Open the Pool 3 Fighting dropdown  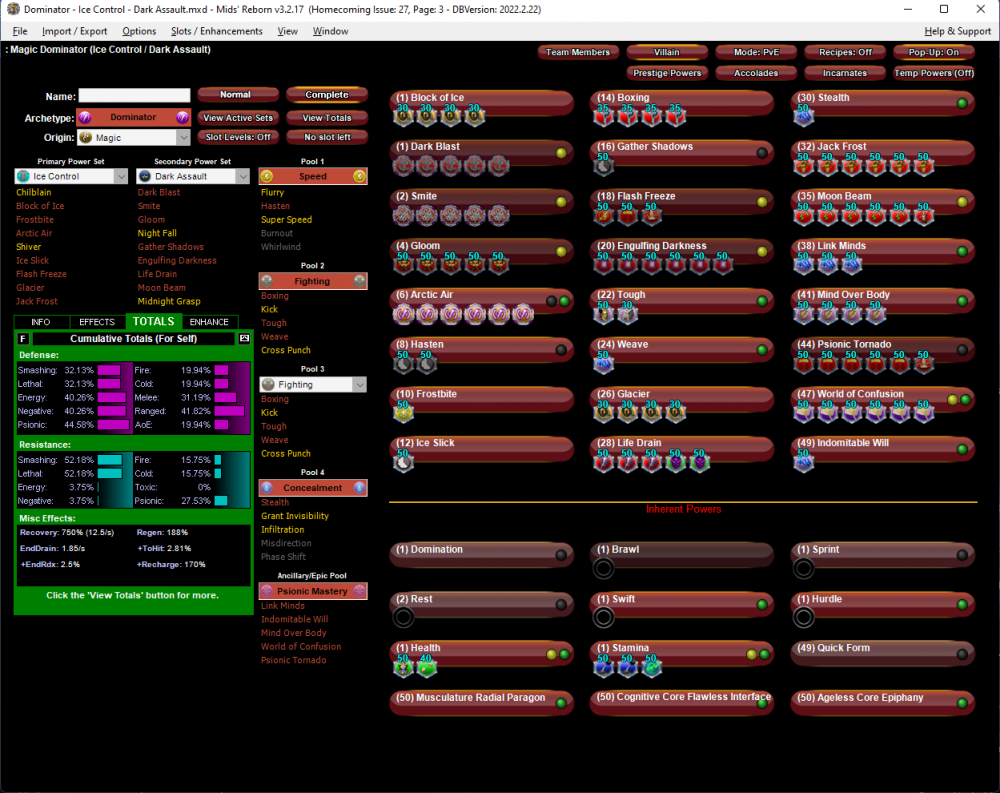tap(313, 384)
